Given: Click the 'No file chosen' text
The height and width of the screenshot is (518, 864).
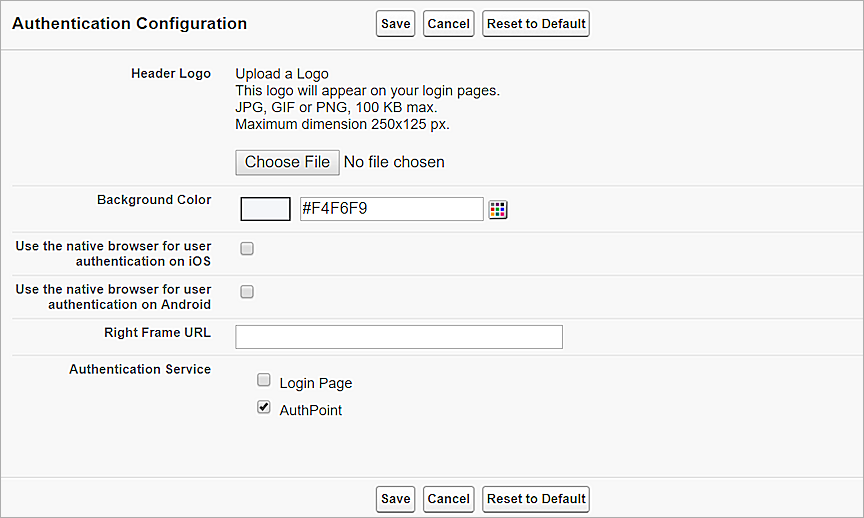Looking at the screenshot, I should click(394, 162).
